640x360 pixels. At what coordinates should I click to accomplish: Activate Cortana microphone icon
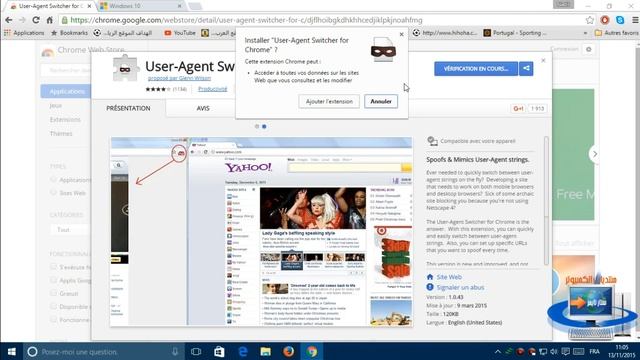[175, 351]
